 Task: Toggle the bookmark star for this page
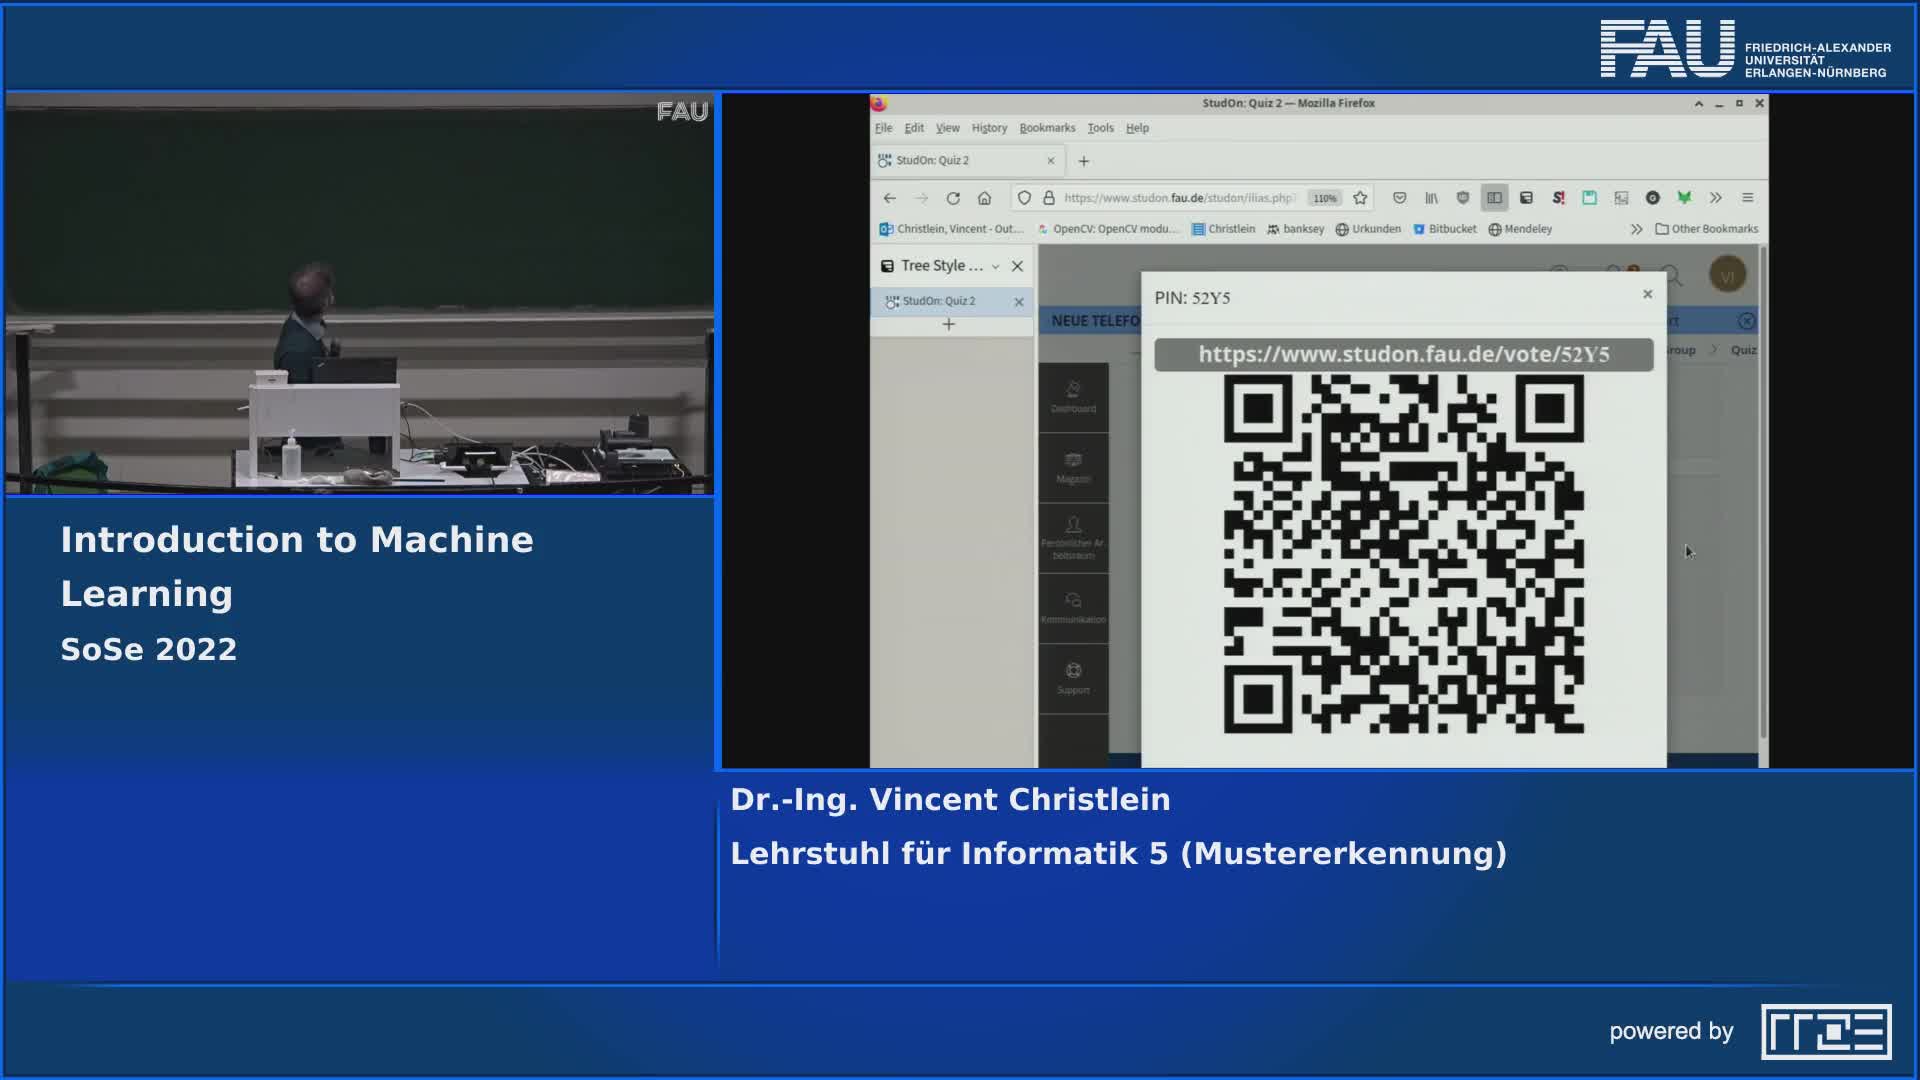click(1360, 198)
